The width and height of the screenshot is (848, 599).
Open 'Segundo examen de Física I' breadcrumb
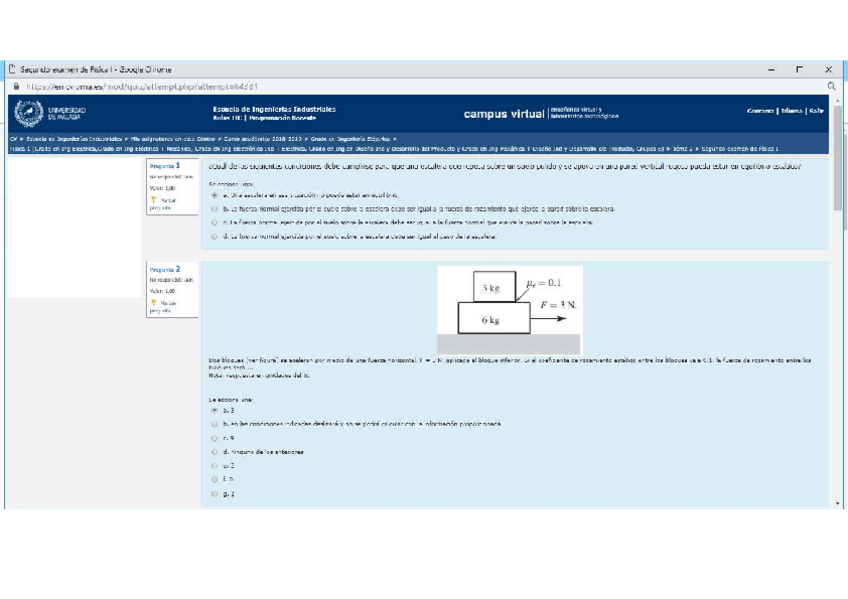click(x=740, y=149)
